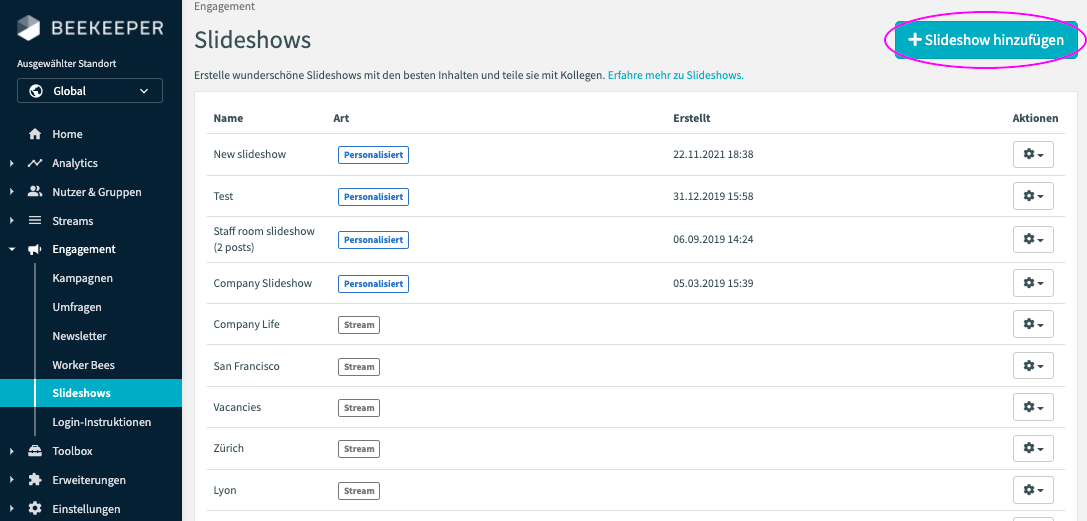Viewport: 1087px width, 521px height.
Task: Click the Erweiterungen puzzle icon
Action: (x=35, y=480)
